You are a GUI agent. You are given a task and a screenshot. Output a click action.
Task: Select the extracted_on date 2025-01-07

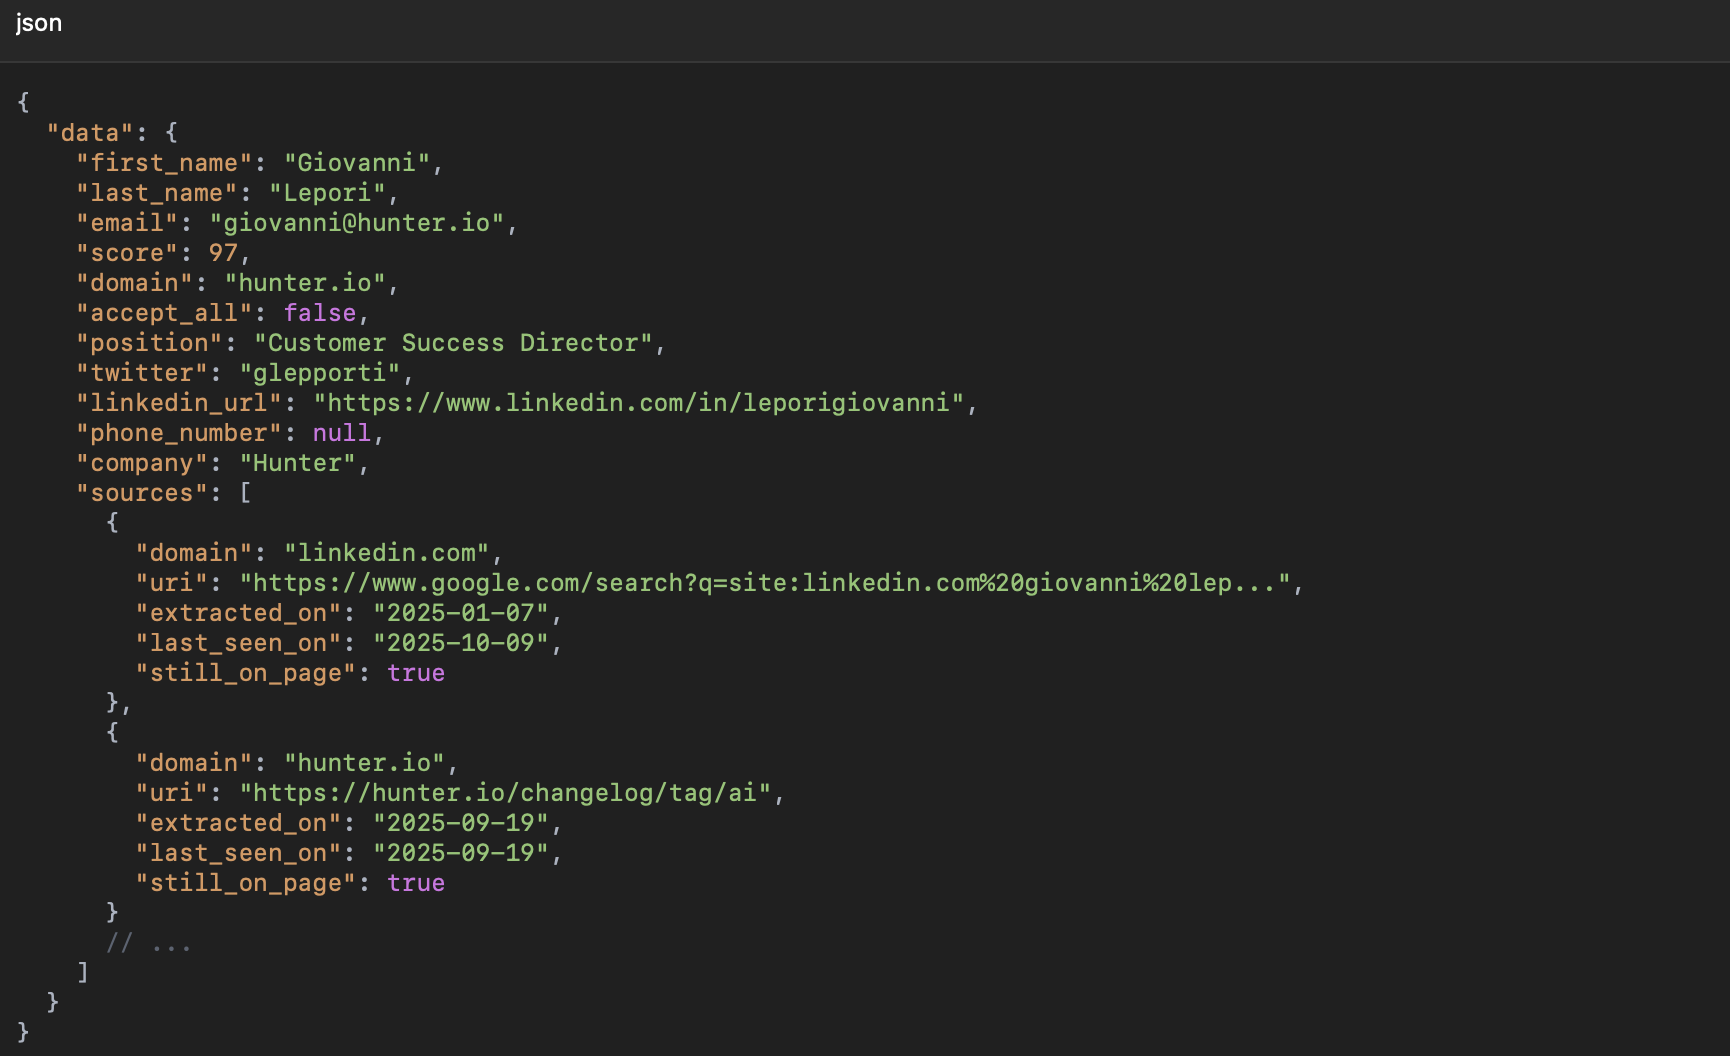[460, 613]
